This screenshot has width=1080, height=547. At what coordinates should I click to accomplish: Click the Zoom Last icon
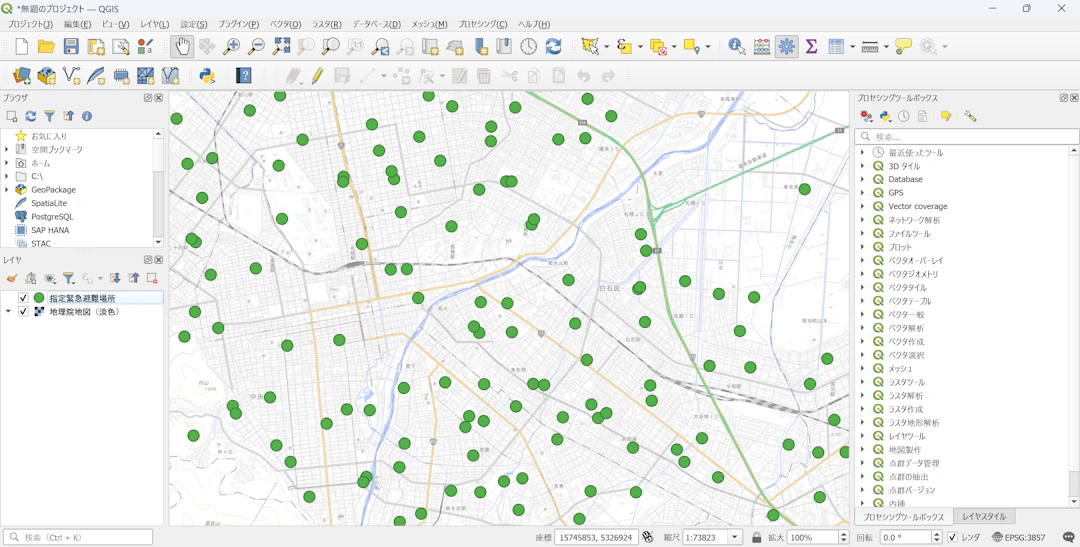380,46
